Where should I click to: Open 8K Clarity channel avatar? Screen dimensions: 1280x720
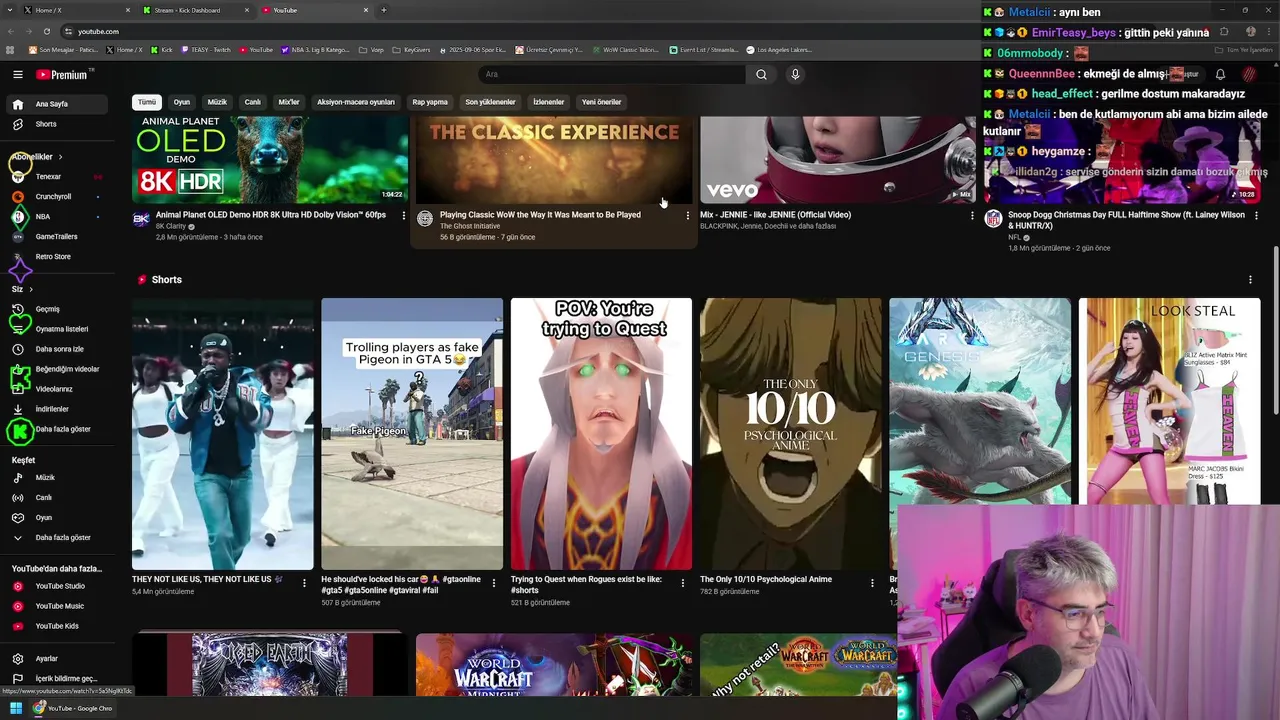click(x=141, y=219)
